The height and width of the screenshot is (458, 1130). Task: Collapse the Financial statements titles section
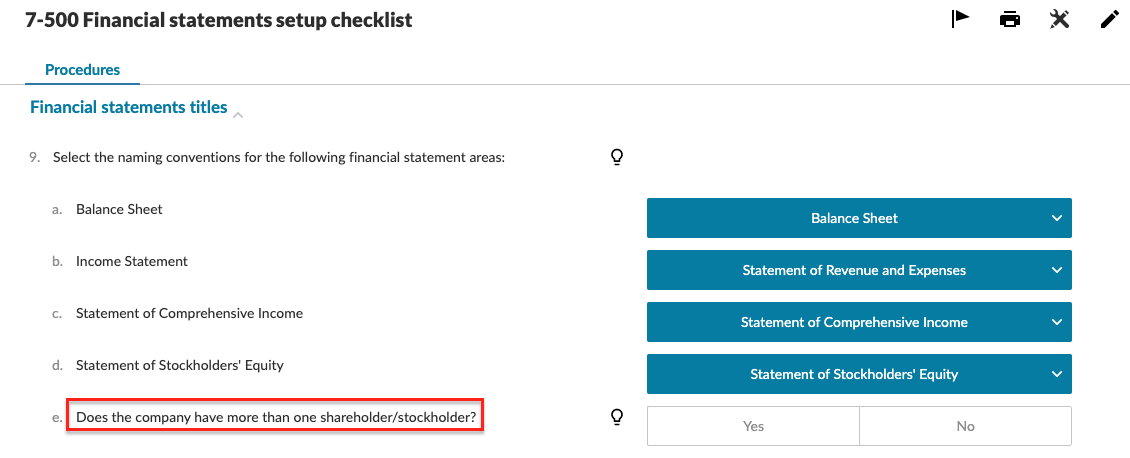[x=238, y=115]
